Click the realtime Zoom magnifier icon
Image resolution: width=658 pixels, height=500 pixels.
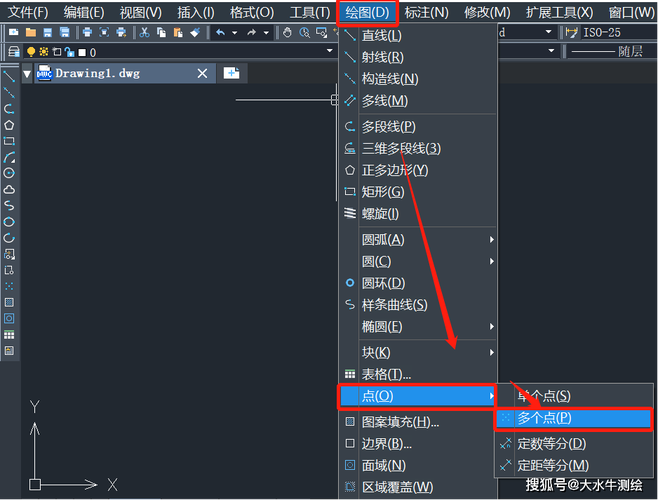click(305, 32)
